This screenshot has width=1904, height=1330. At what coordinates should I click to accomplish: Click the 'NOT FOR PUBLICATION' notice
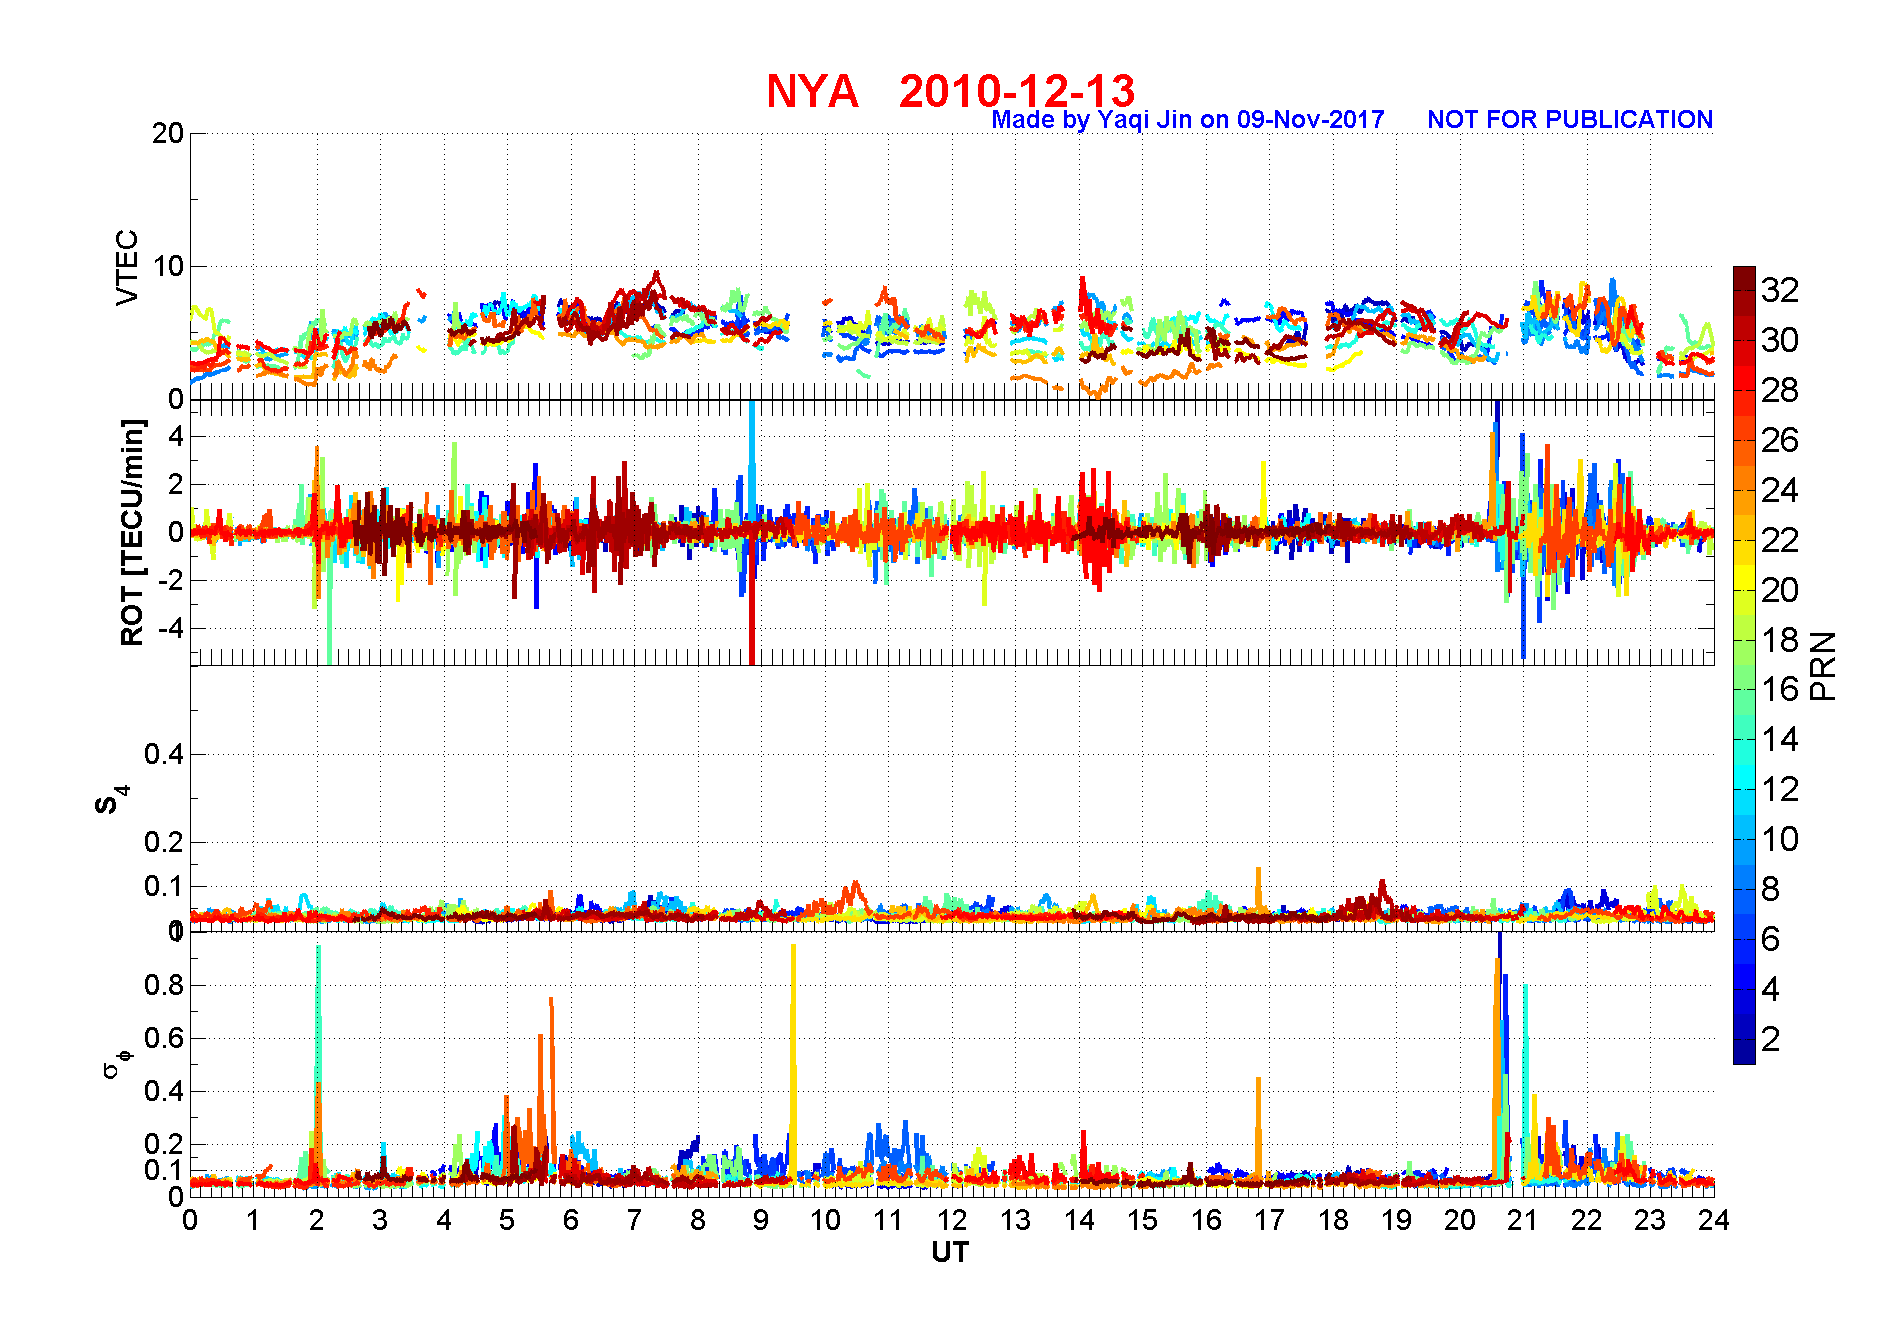[1570, 120]
